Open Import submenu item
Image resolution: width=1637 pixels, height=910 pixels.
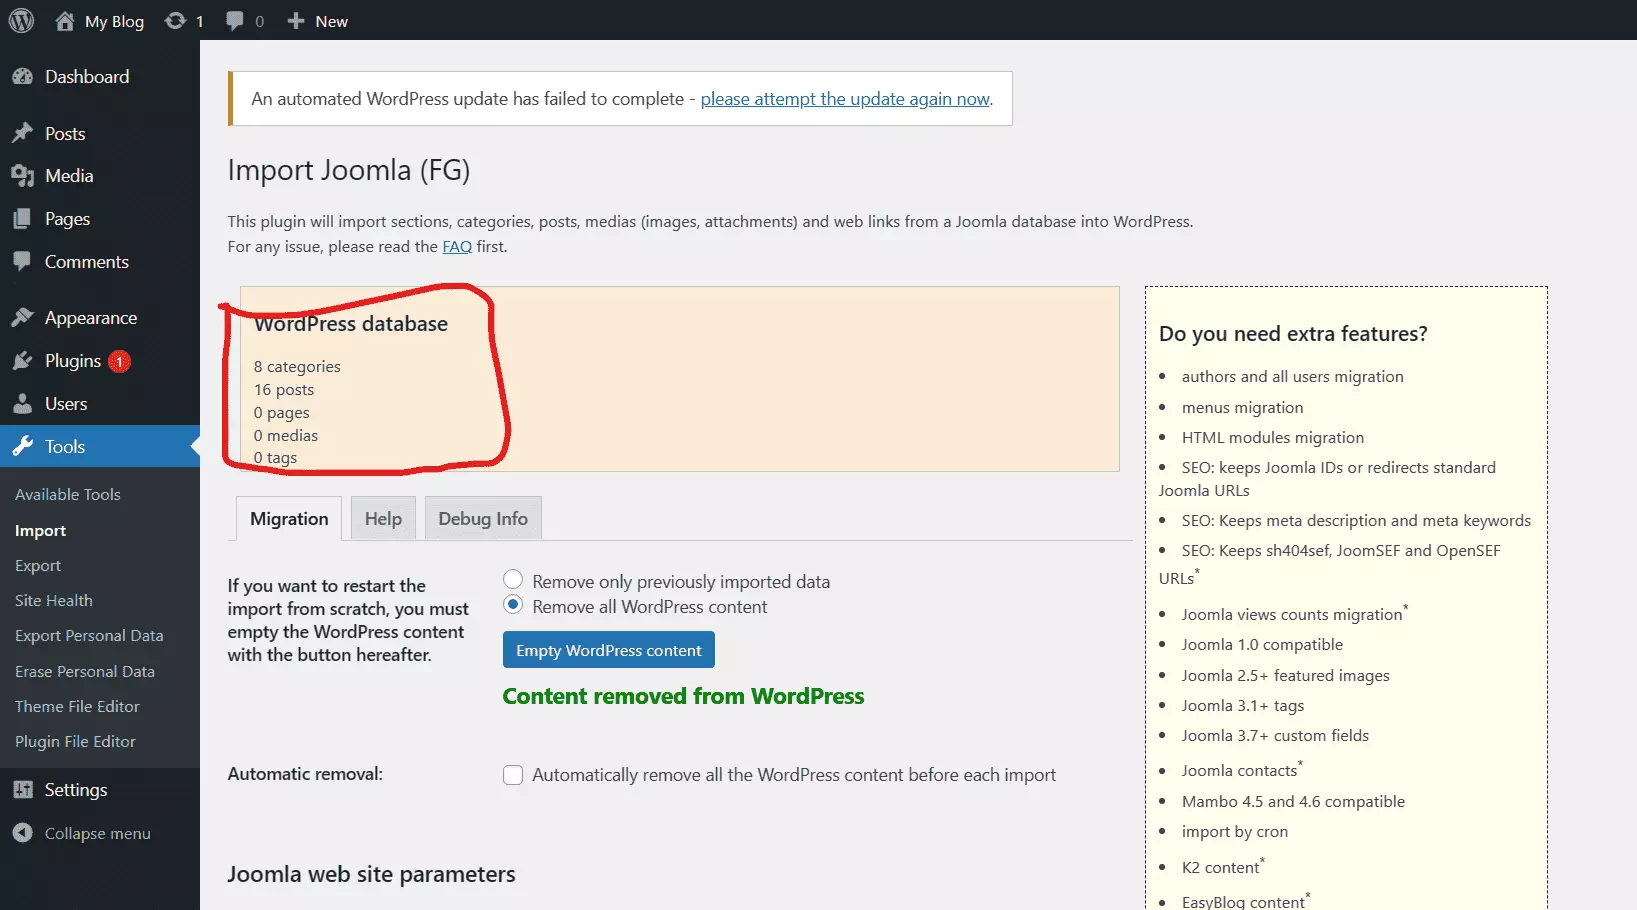pyautogui.click(x=40, y=531)
